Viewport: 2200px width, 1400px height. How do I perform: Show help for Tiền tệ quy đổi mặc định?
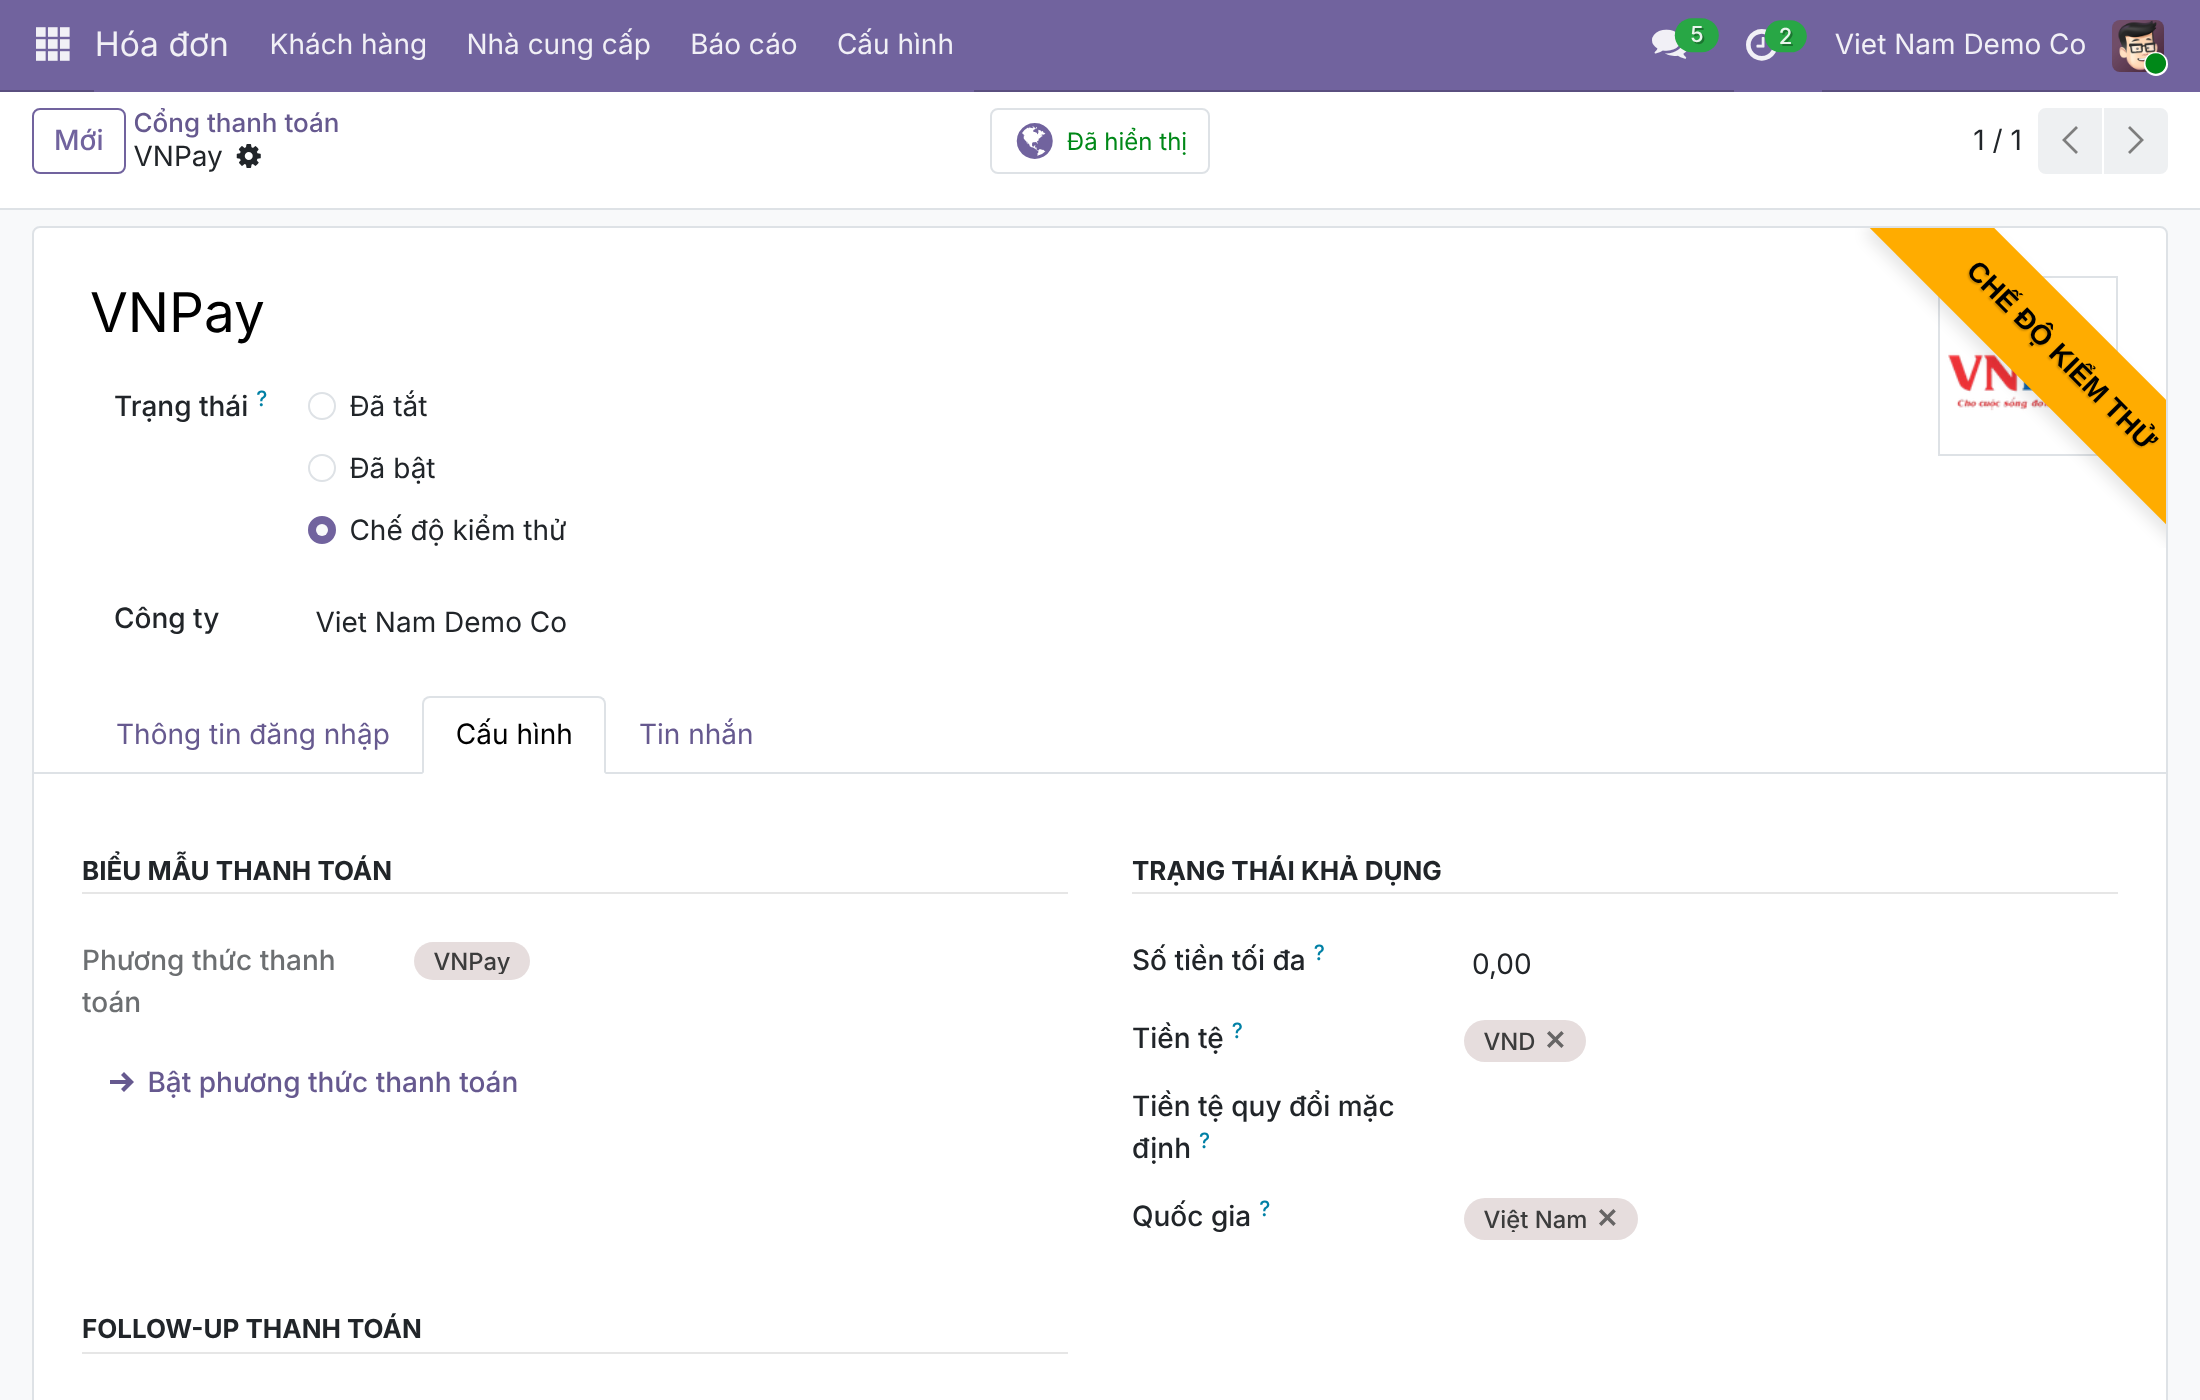tap(1204, 1139)
